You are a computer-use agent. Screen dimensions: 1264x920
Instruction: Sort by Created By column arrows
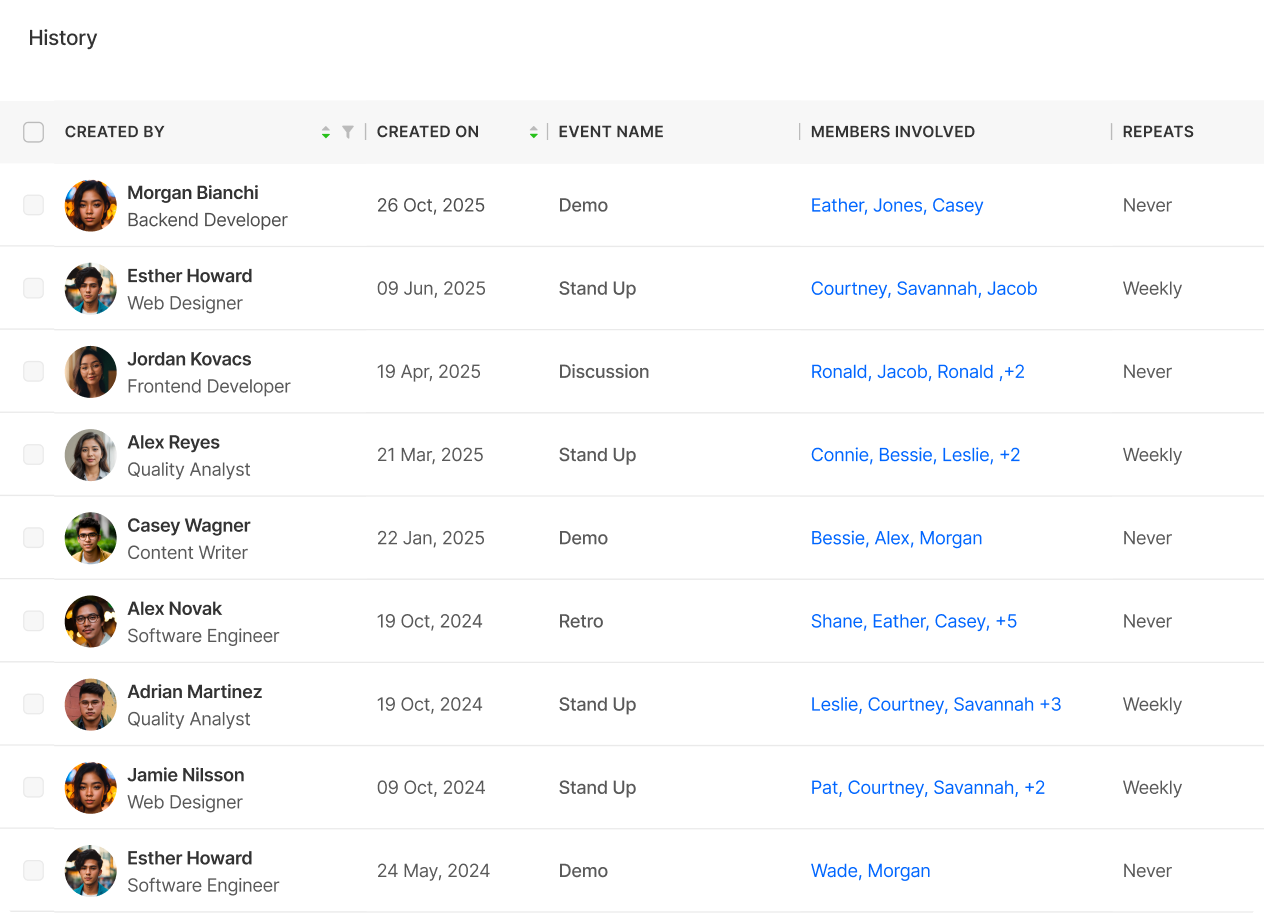[x=325, y=132]
